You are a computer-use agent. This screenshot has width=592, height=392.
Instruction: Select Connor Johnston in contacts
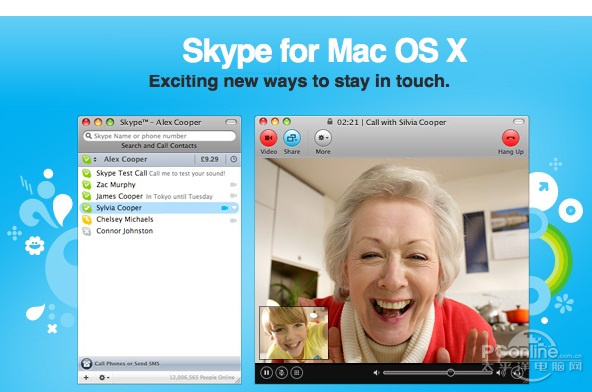click(x=159, y=231)
